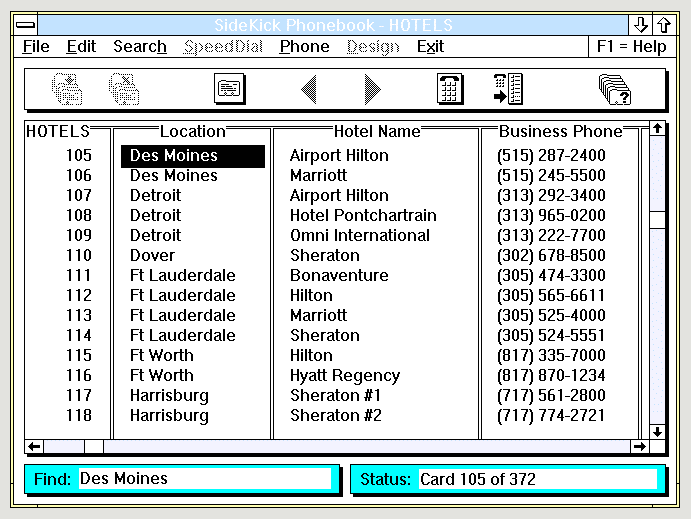Select Ft Worth in row 115
This screenshot has width=691, height=519.
point(162,356)
